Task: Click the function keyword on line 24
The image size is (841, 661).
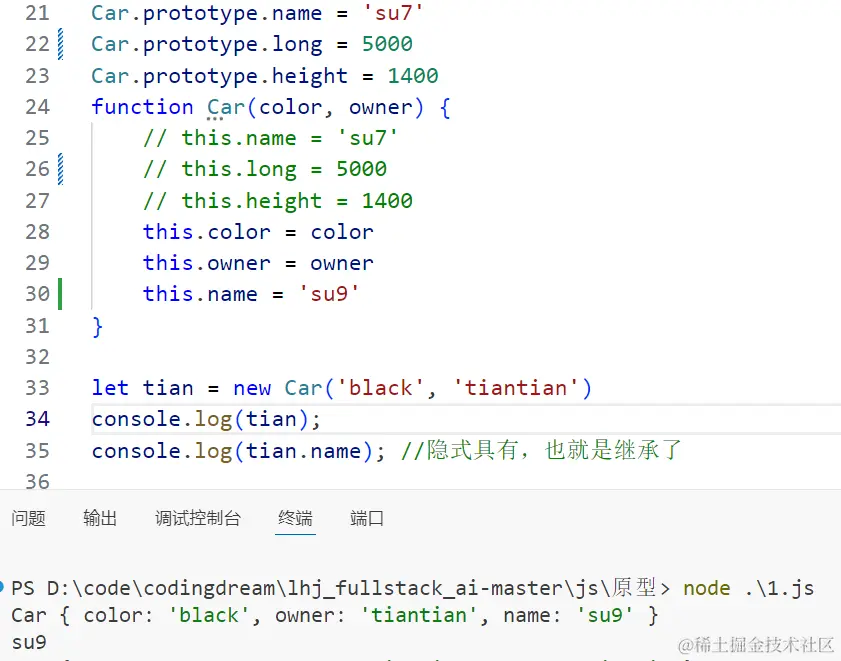Action: [x=142, y=107]
